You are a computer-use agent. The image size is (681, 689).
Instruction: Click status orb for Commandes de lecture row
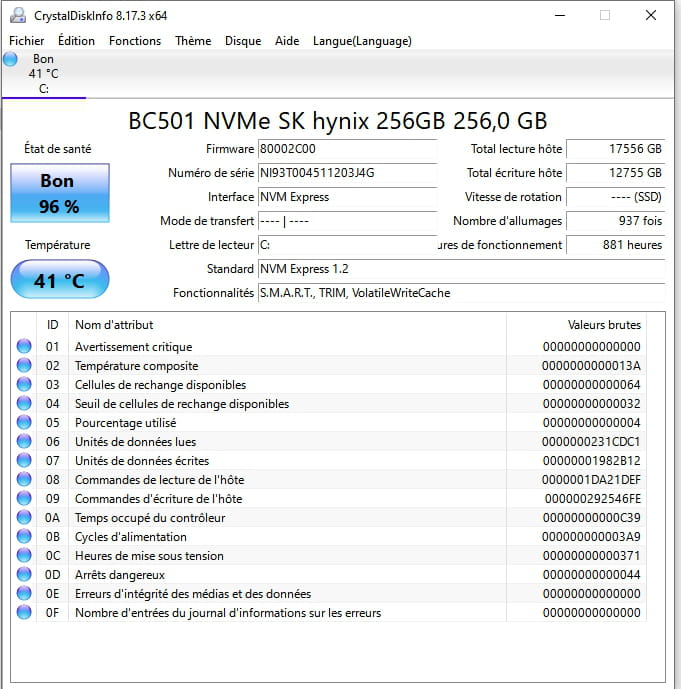[x=24, y=479]
